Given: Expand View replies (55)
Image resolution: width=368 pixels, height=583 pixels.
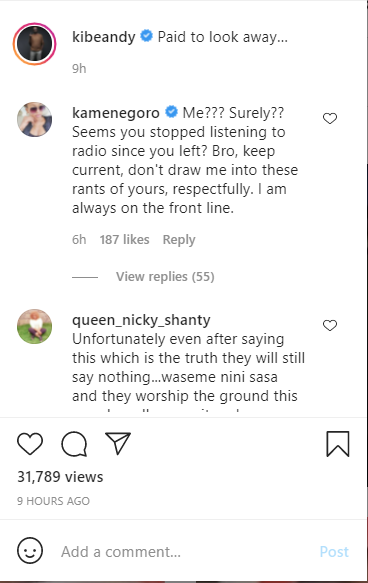Looking at the screenshot, I should (x=165, y=277).
